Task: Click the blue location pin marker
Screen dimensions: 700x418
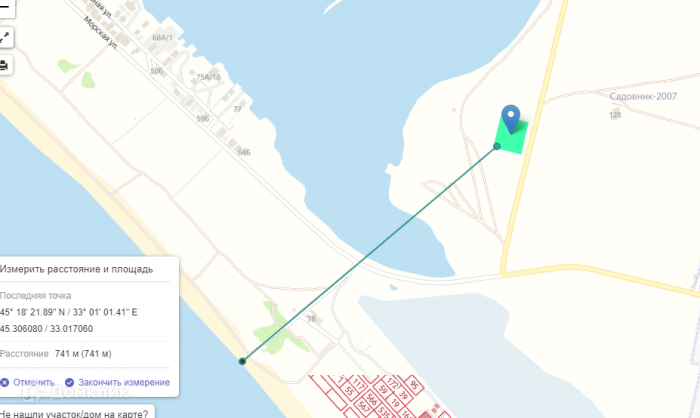Action: [x=511, y=119]
